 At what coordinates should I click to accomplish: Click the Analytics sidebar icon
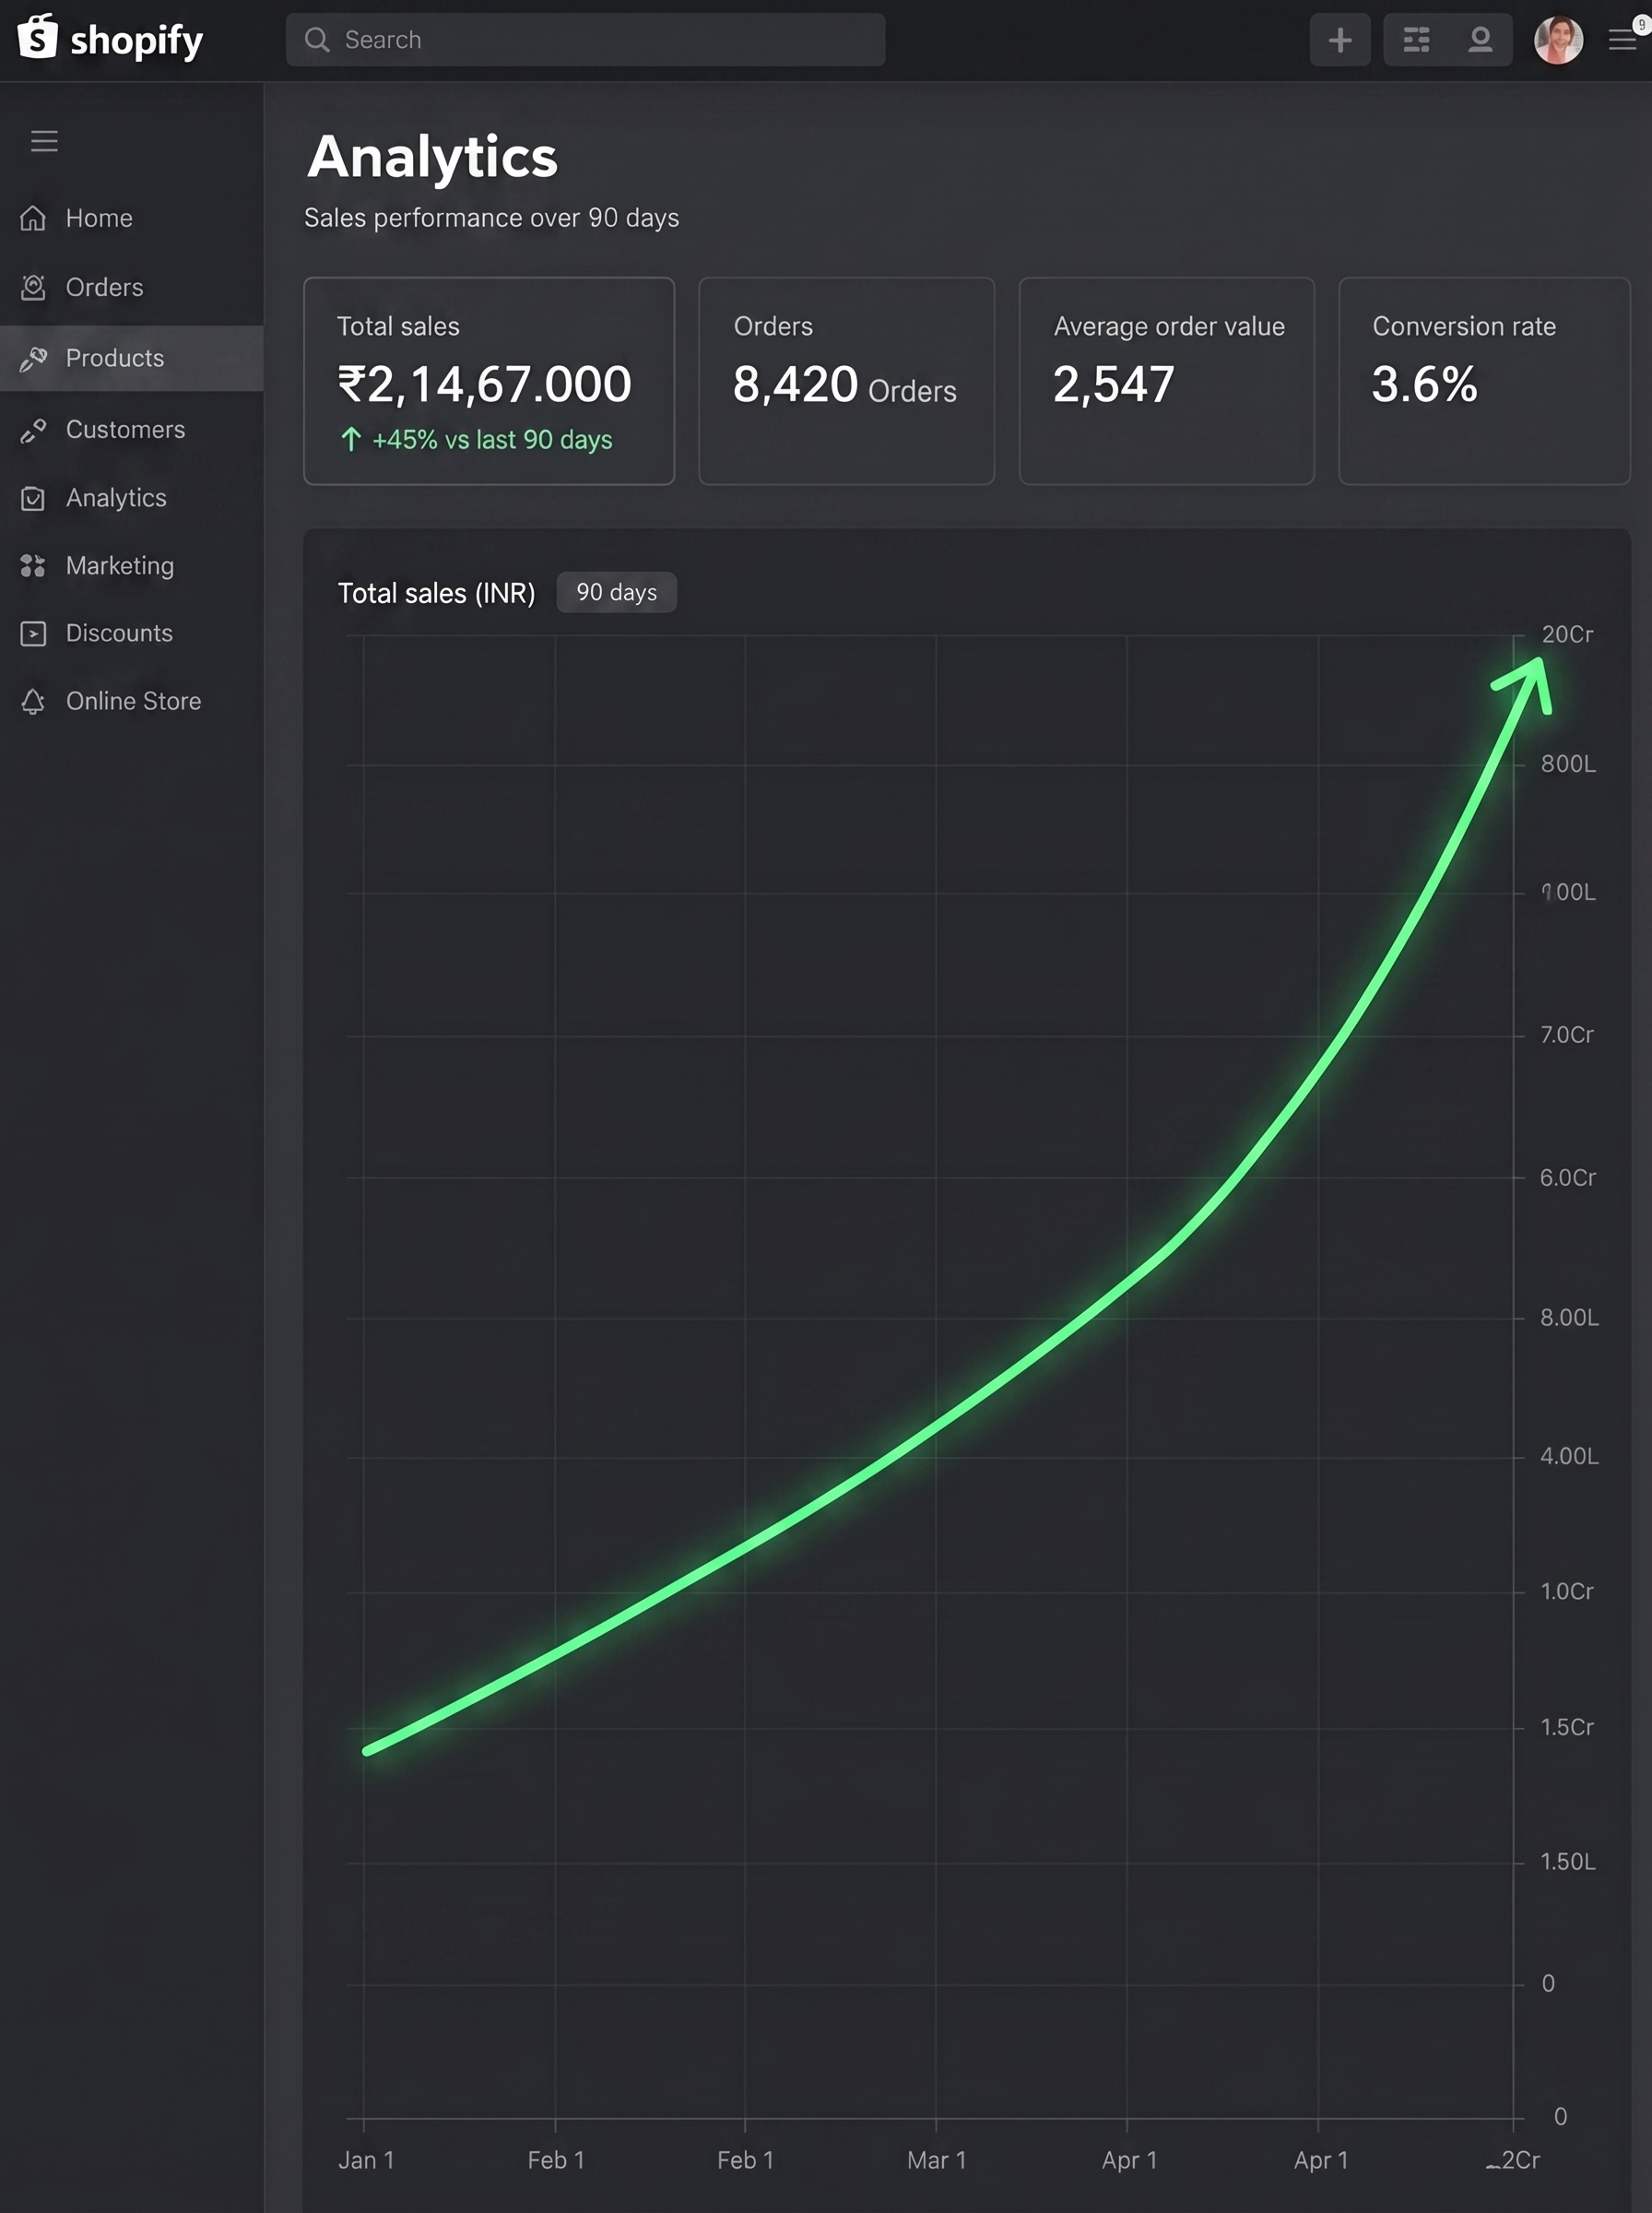[33, 498]
